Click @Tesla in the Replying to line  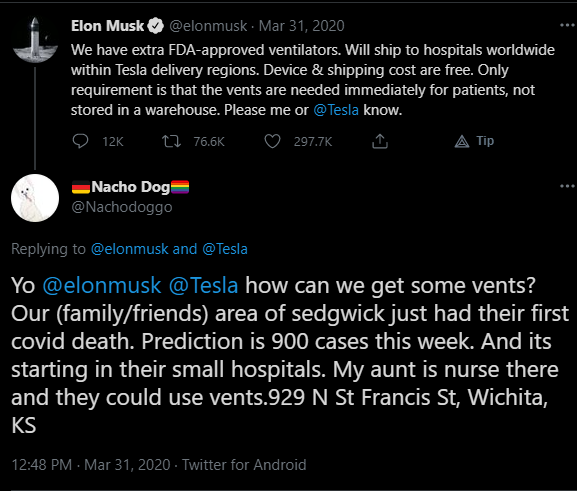pos(225,249)
